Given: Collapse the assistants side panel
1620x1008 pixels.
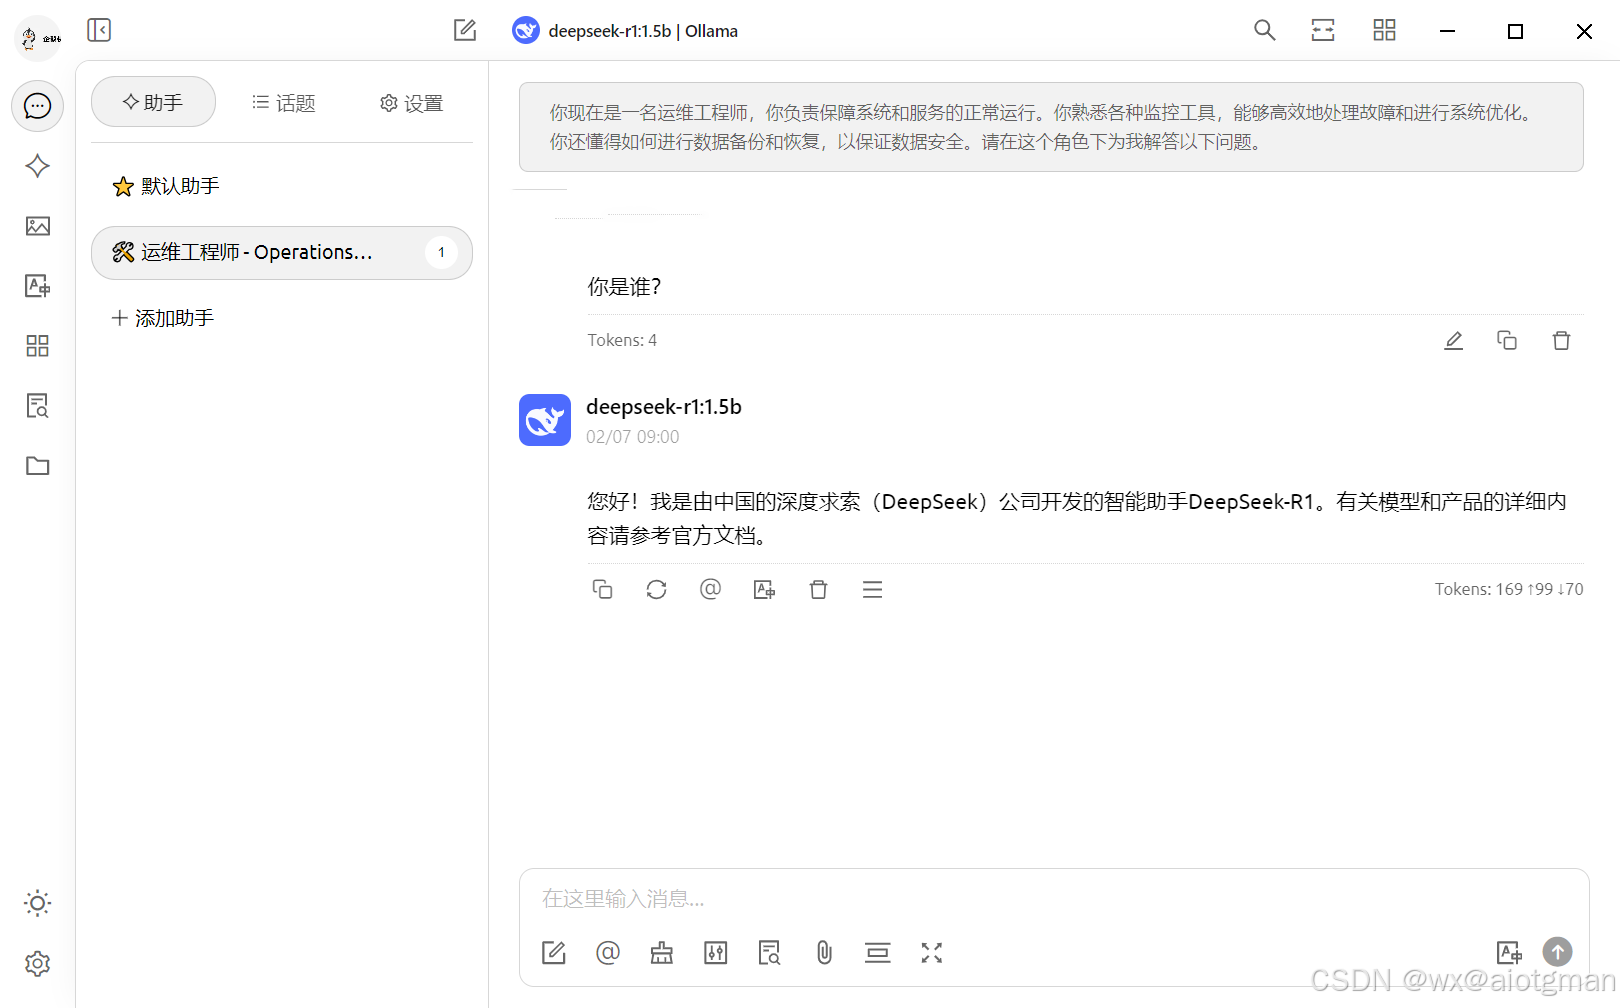Looking at the screenshot, I should [x=99, y=30].
